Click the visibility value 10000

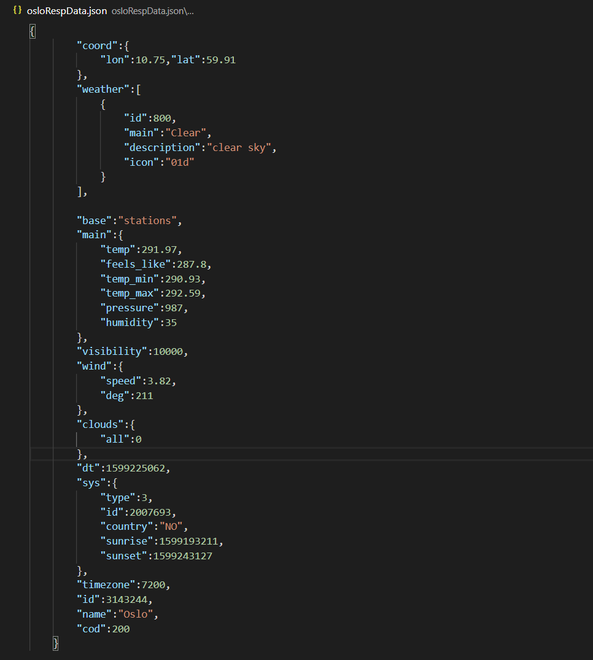click(x=168, y=351)
